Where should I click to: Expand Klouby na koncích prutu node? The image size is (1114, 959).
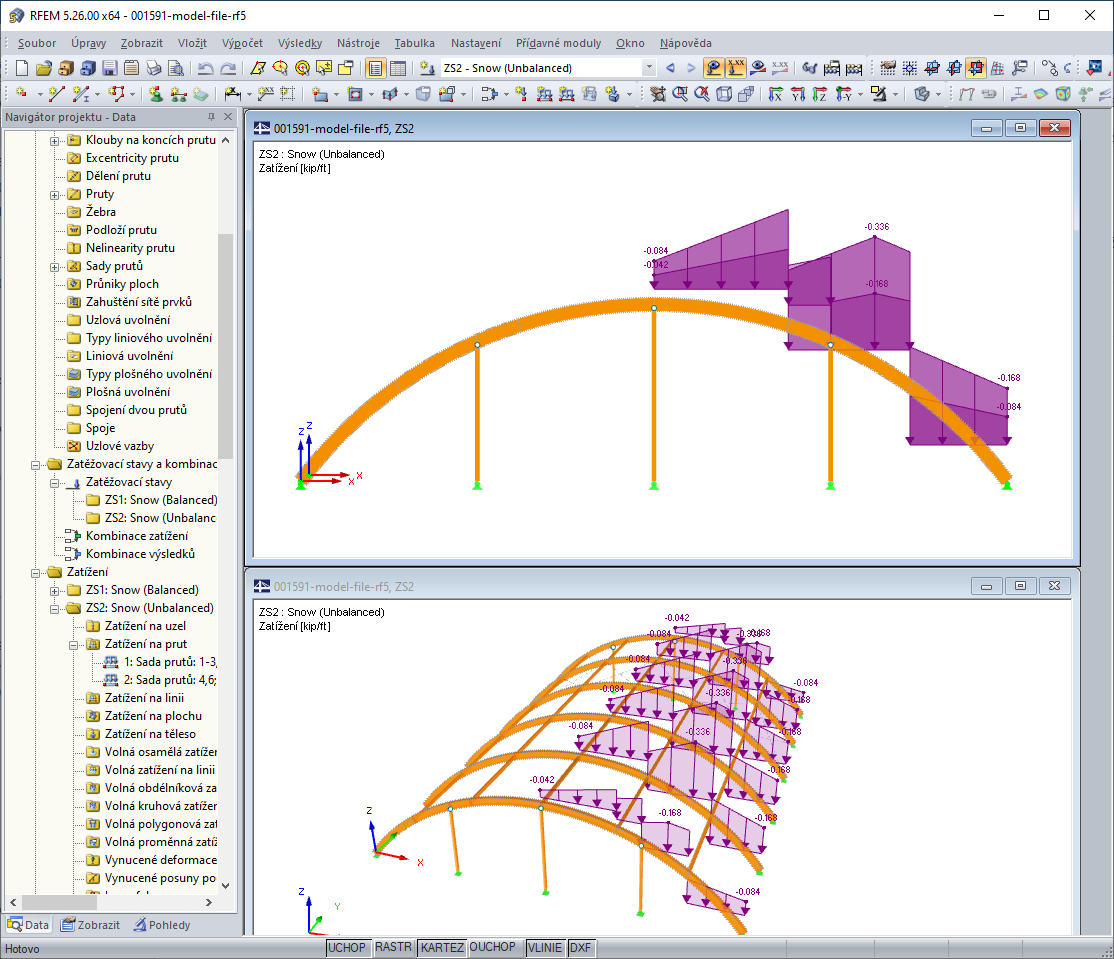click(54, 141)
